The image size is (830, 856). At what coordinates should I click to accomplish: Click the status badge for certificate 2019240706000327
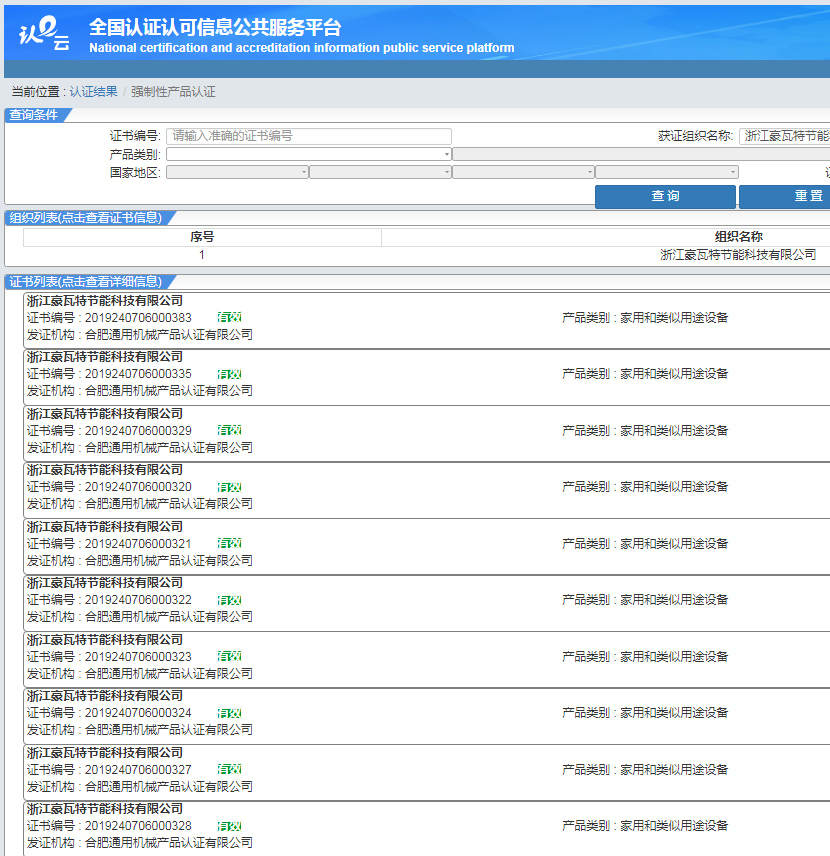[229, 769]
